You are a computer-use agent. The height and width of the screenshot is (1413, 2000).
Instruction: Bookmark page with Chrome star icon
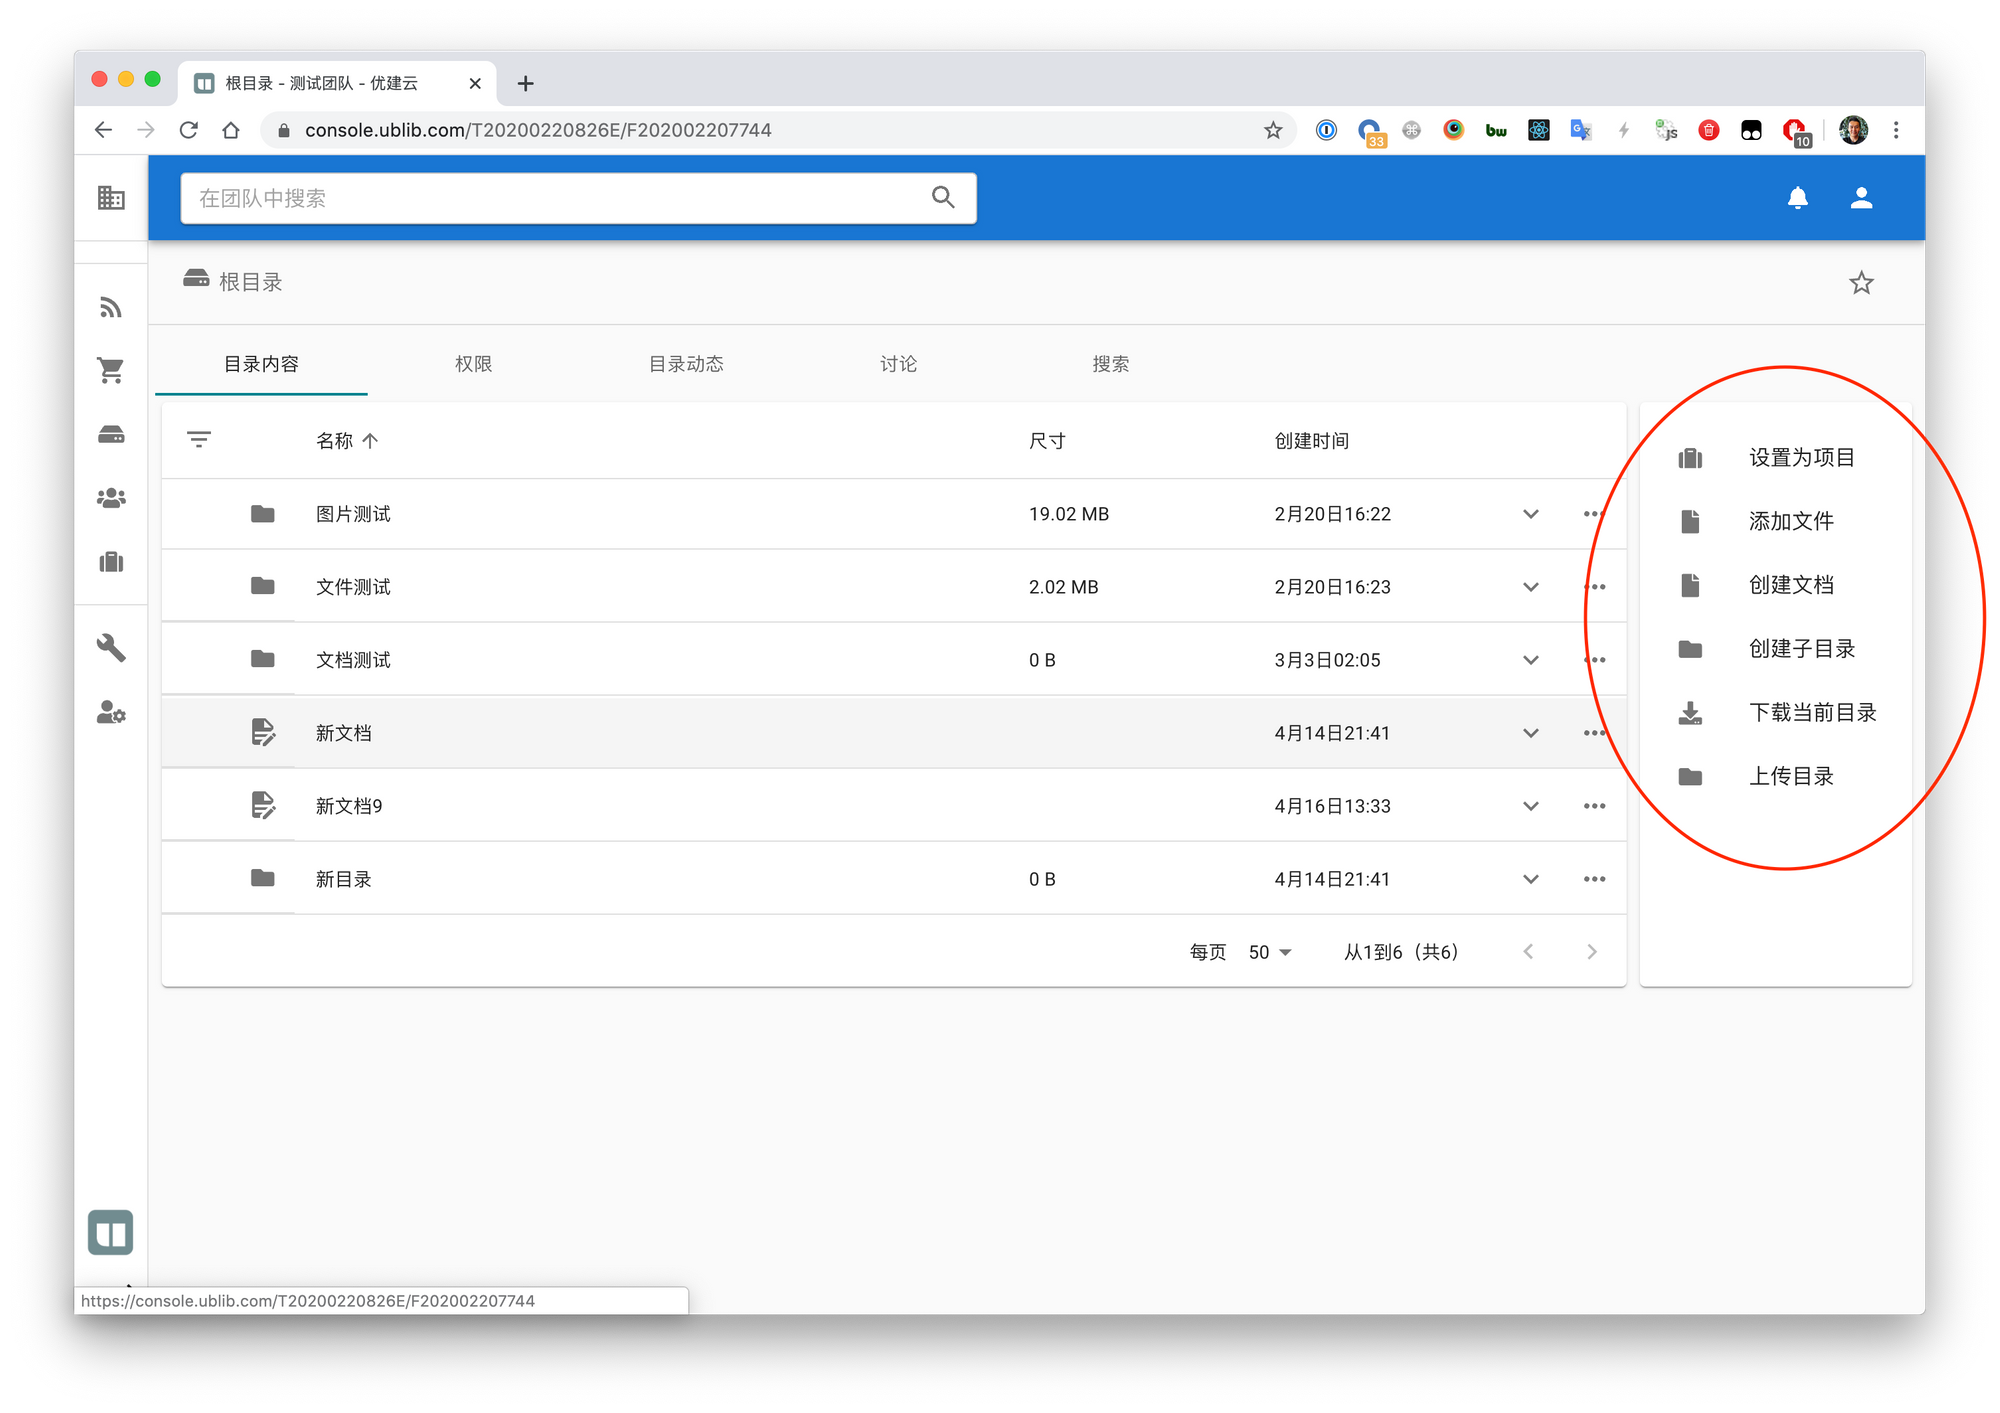coord(1272,130)
